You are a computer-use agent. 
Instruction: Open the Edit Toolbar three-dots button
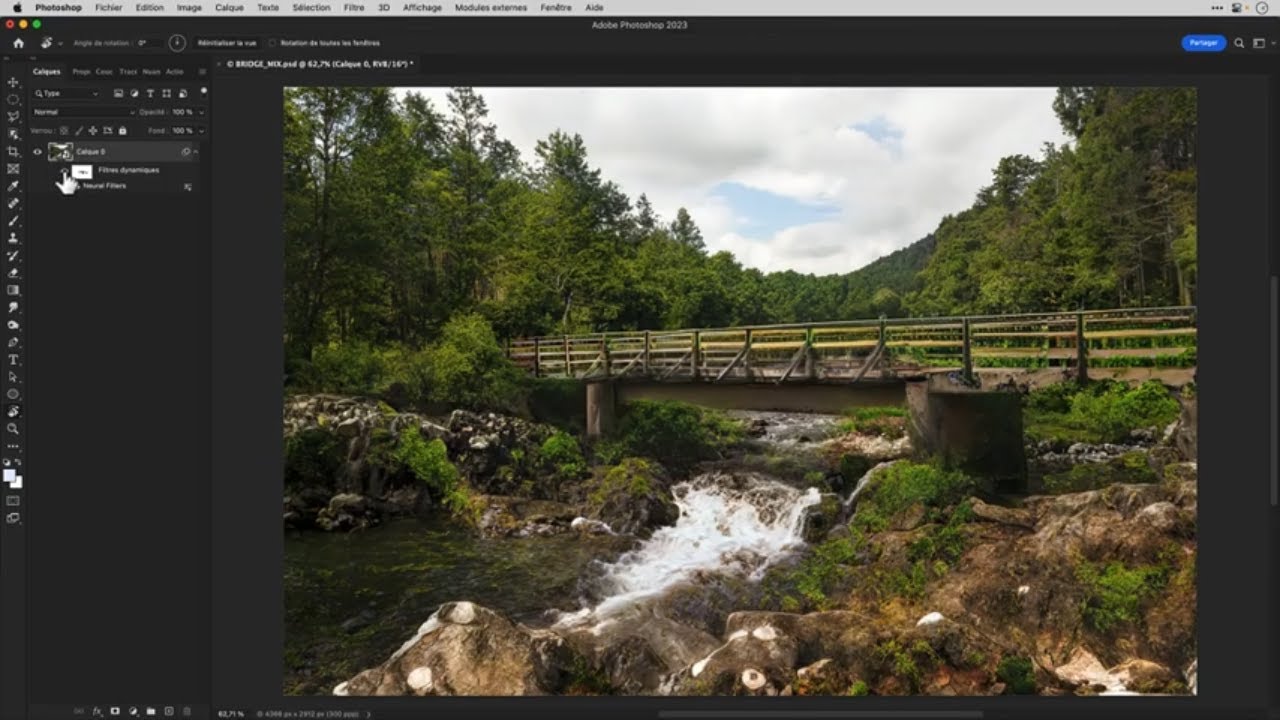point(13,446)
